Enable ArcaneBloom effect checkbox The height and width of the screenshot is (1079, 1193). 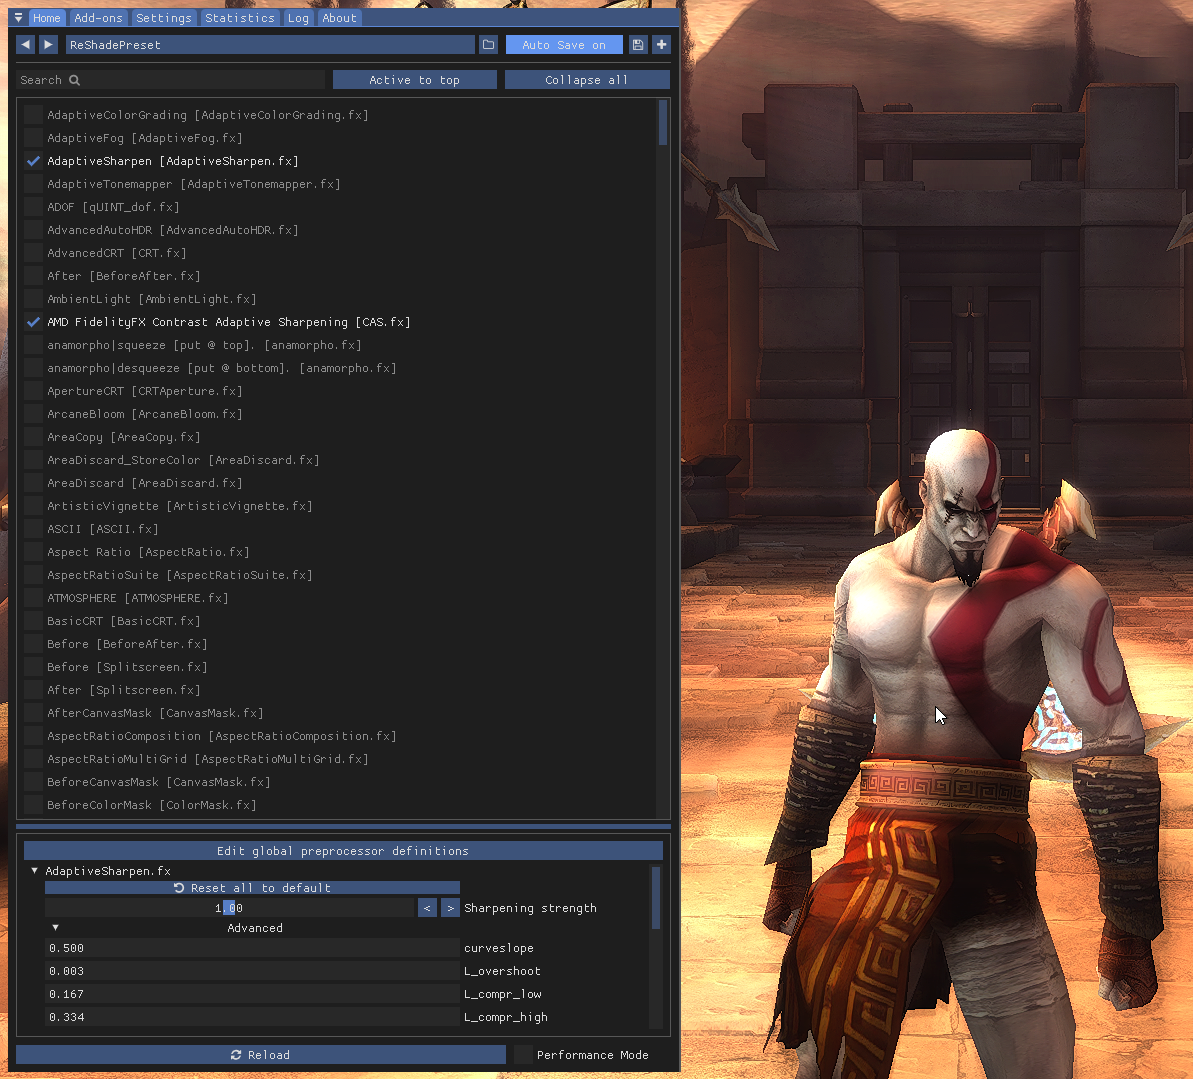33,414
